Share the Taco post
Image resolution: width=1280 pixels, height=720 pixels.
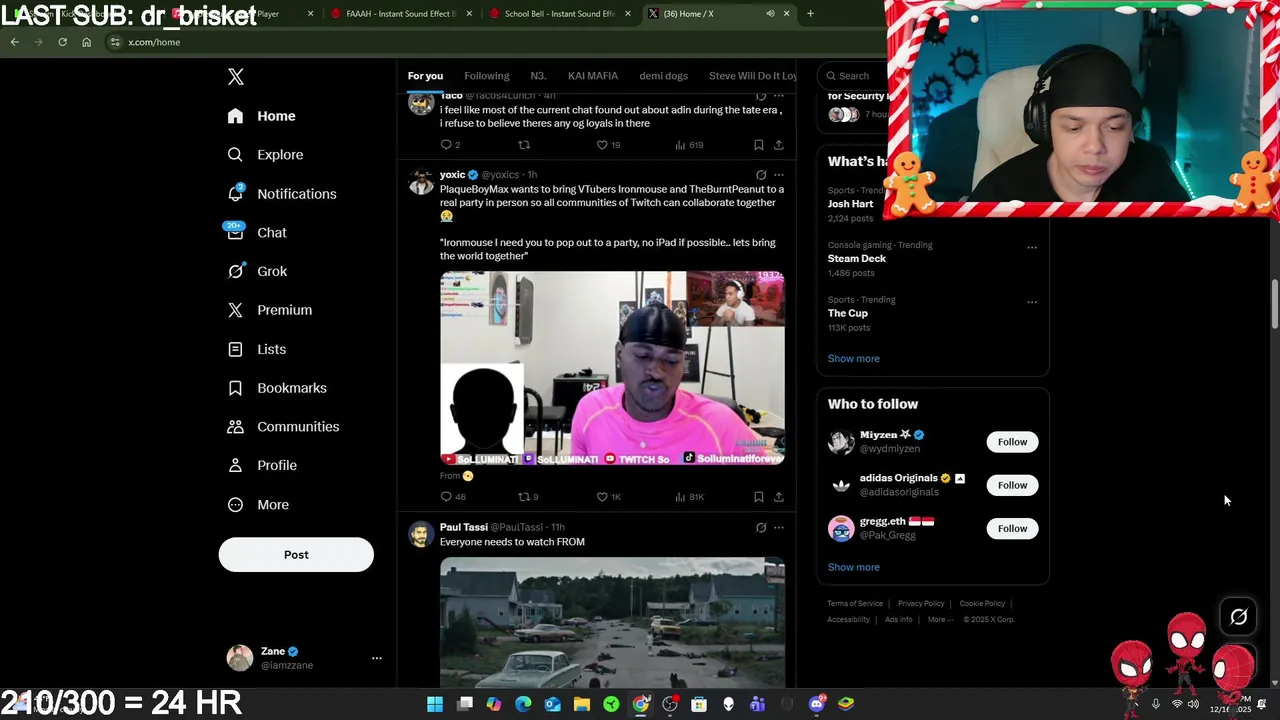coord(779,145)
